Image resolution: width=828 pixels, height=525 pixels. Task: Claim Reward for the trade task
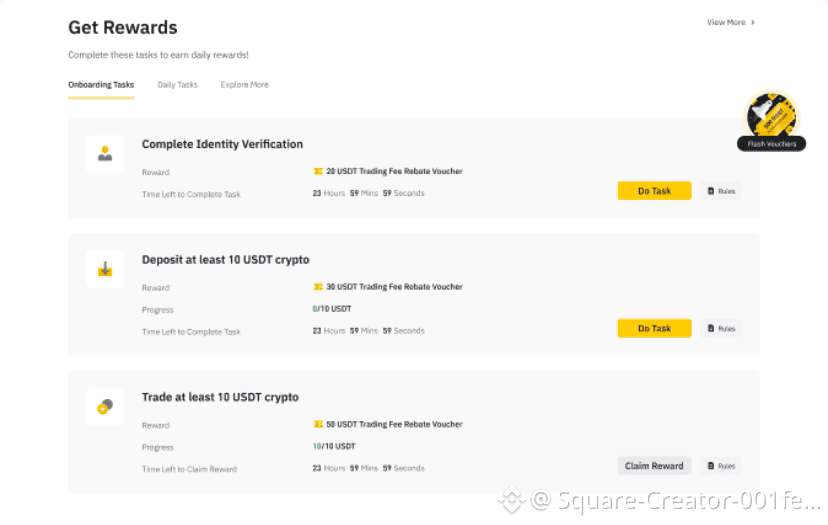point(654,466)
